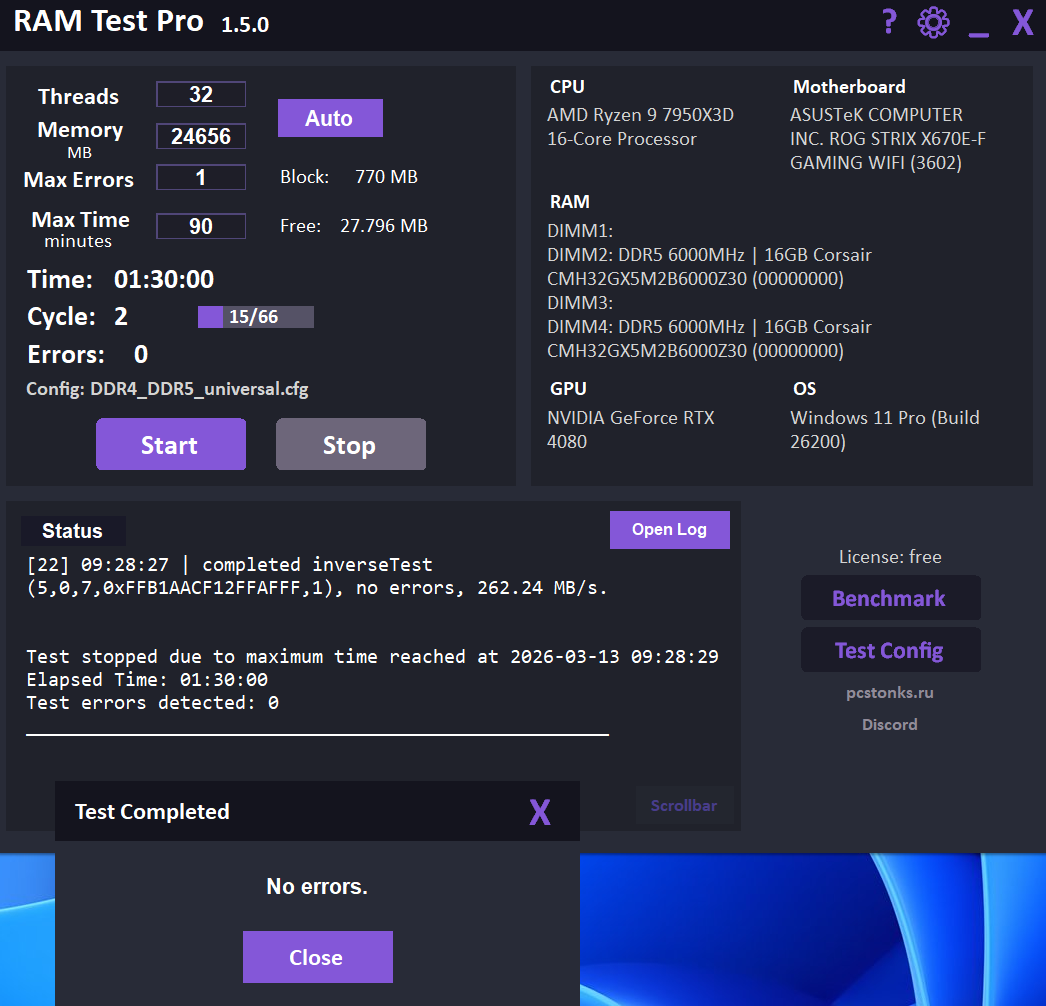The width and height of the screenshot is (1046, 1006).
Task: Click the 'Elapsed Time: 01:30:00' log line
Action: coord(147,680)
